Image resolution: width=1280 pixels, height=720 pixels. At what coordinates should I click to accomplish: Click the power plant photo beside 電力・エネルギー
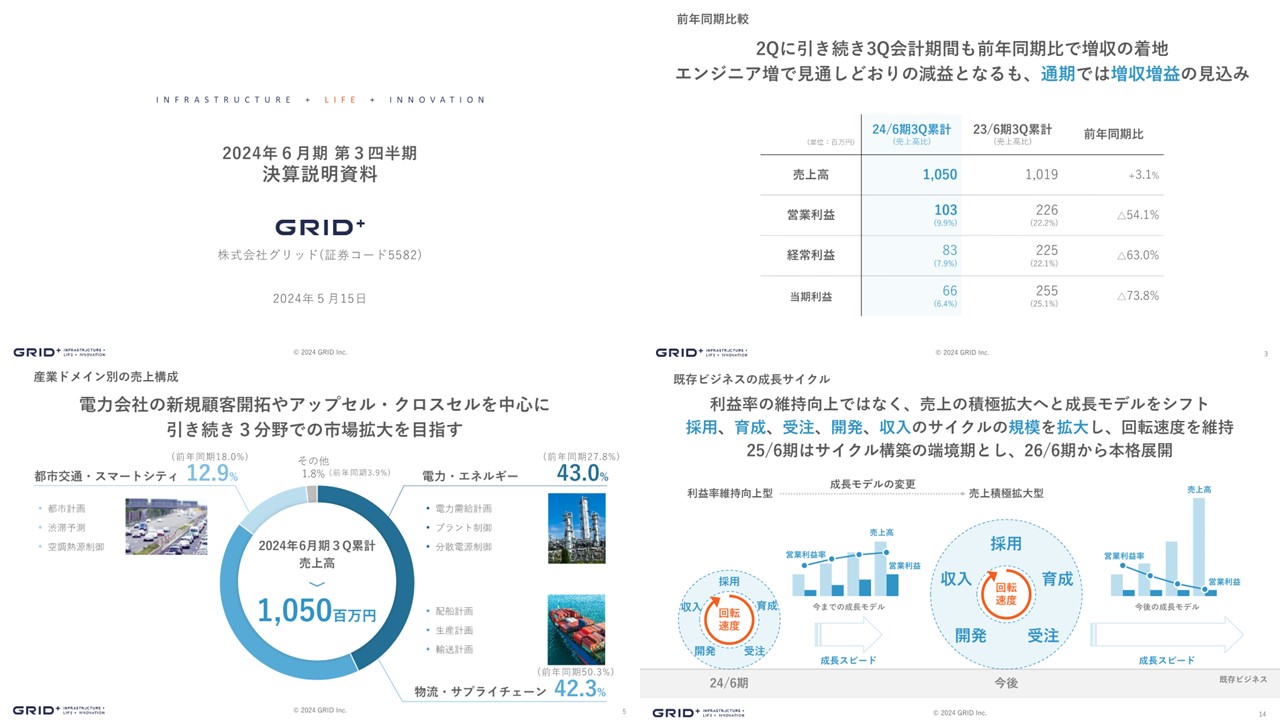(577, 527)
